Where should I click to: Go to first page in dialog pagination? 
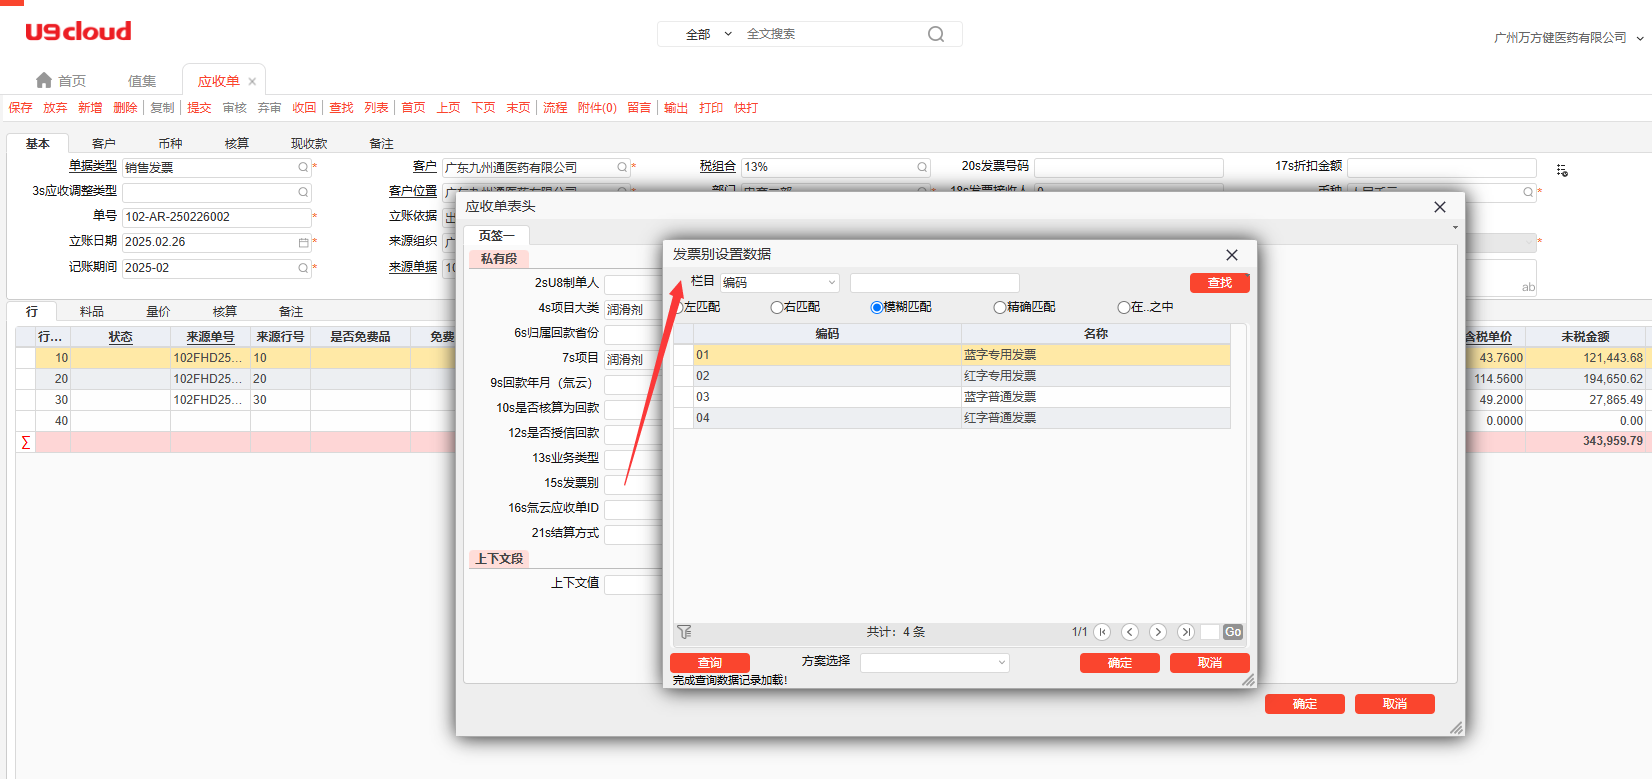click(1102, 632)
